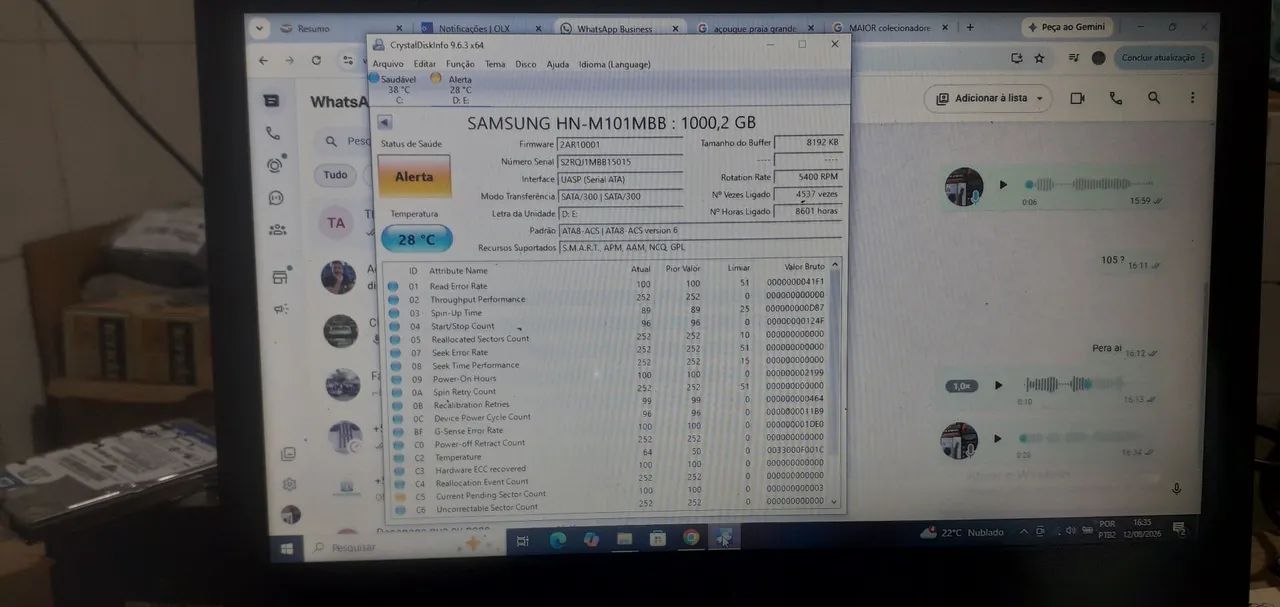Switch to Resumo browser tab
This screenshot has height=607, width=1280.
340,29
